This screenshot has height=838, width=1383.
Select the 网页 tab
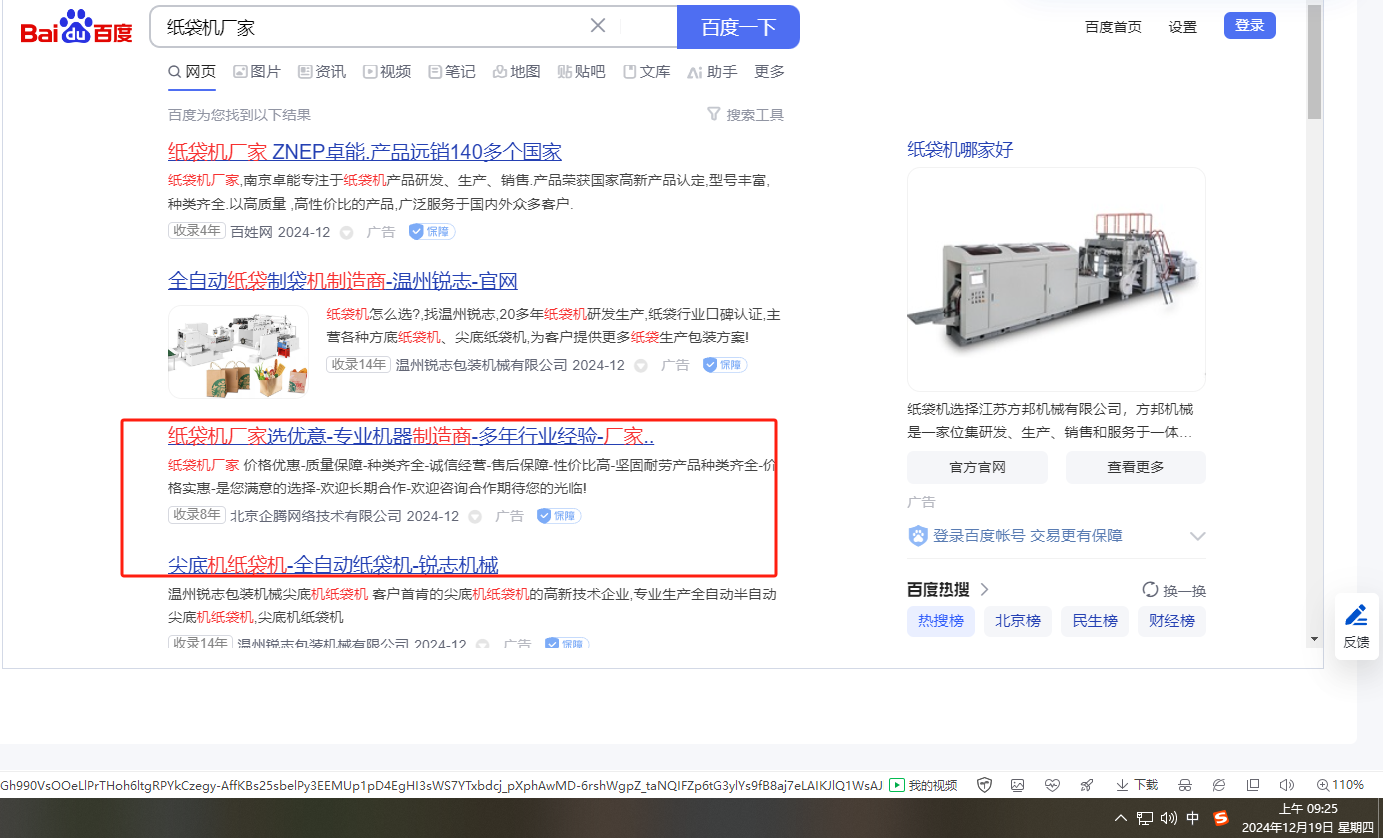(193, 72)
